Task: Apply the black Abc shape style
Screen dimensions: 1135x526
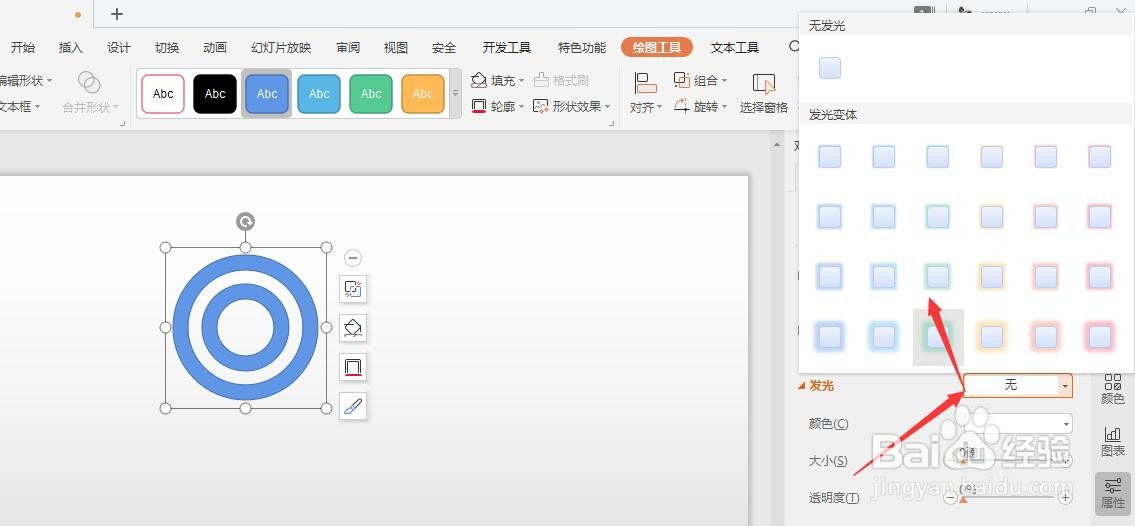Action: 215,94
